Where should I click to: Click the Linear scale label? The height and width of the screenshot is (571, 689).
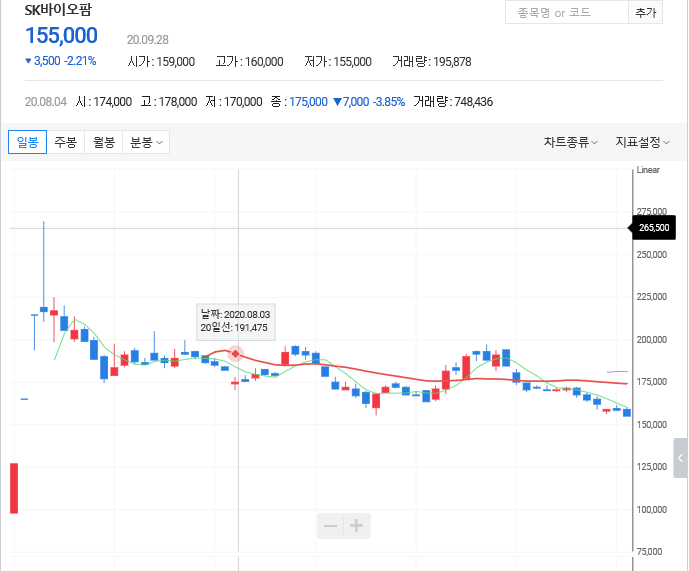(648, 170)
